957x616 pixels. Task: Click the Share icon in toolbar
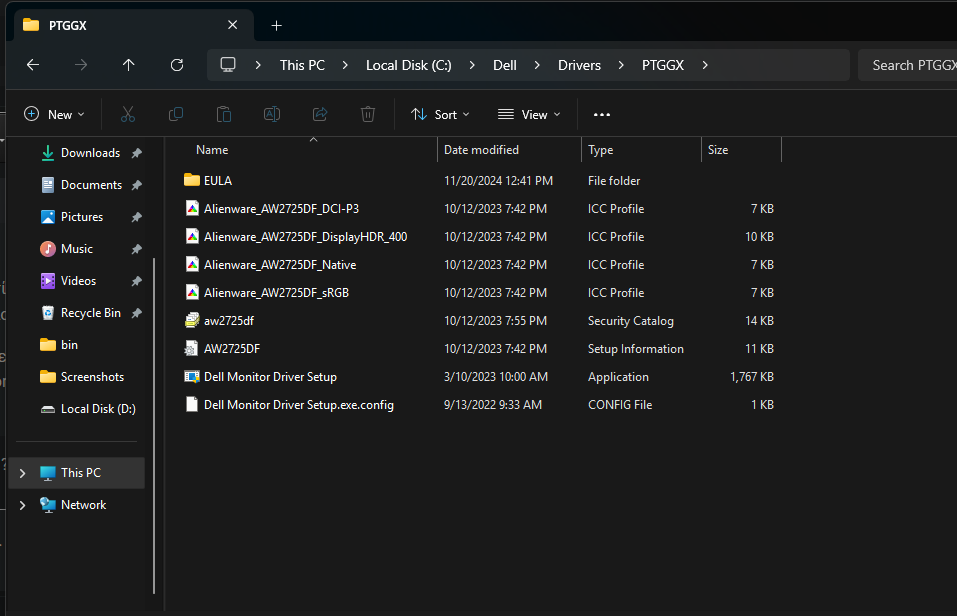(320, 114)
